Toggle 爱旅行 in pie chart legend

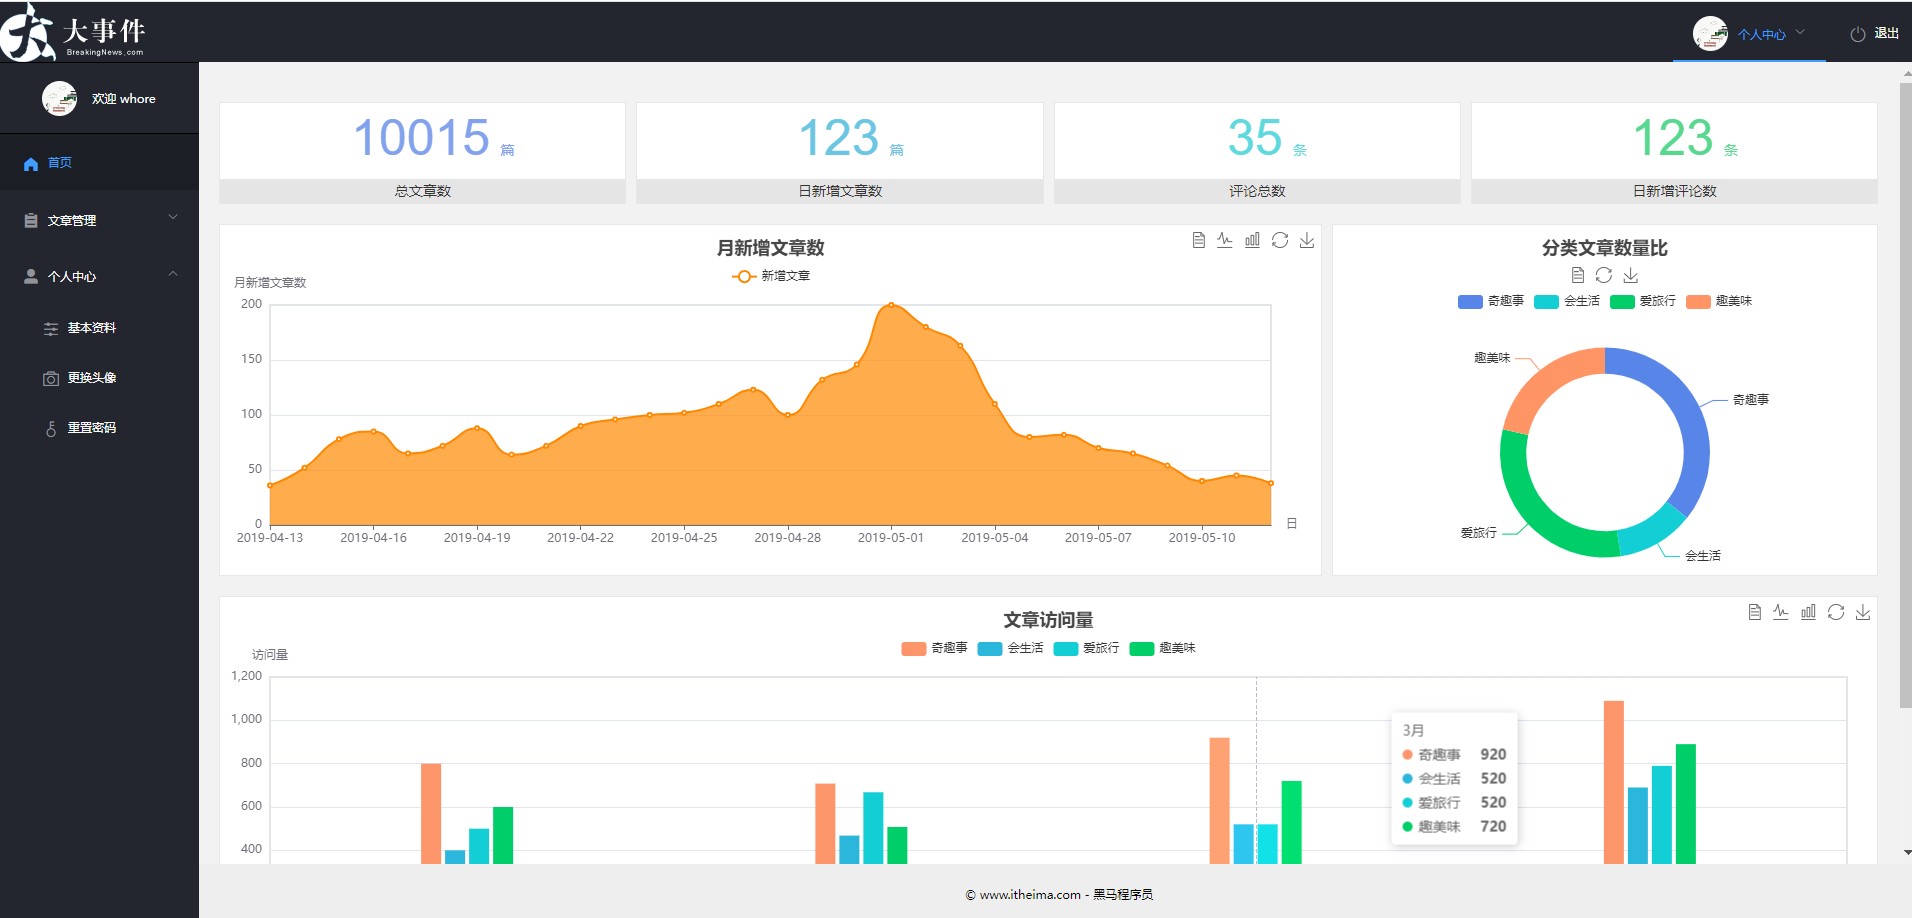[1643, 301]
